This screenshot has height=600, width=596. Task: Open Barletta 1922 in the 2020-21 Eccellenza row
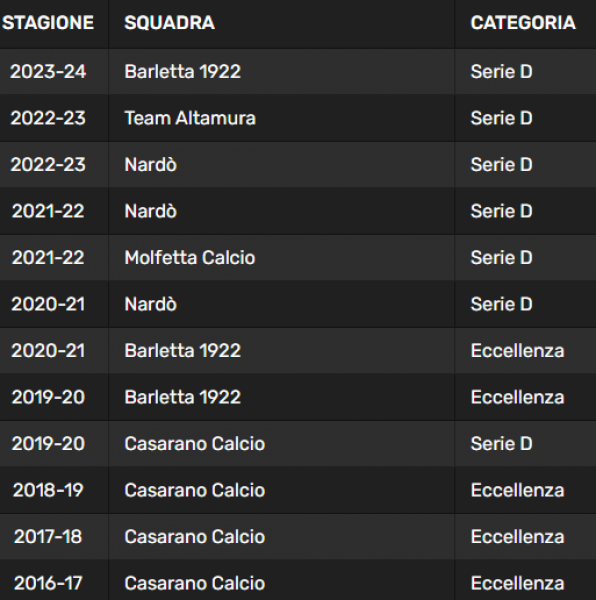[x=182, y=351]
